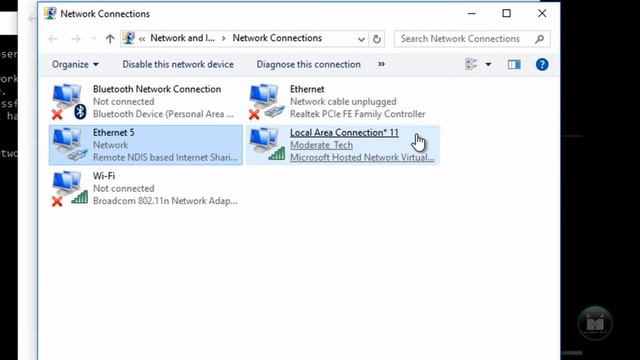Select the Ethernet 5 adapter icon

(x=69, y=144)
